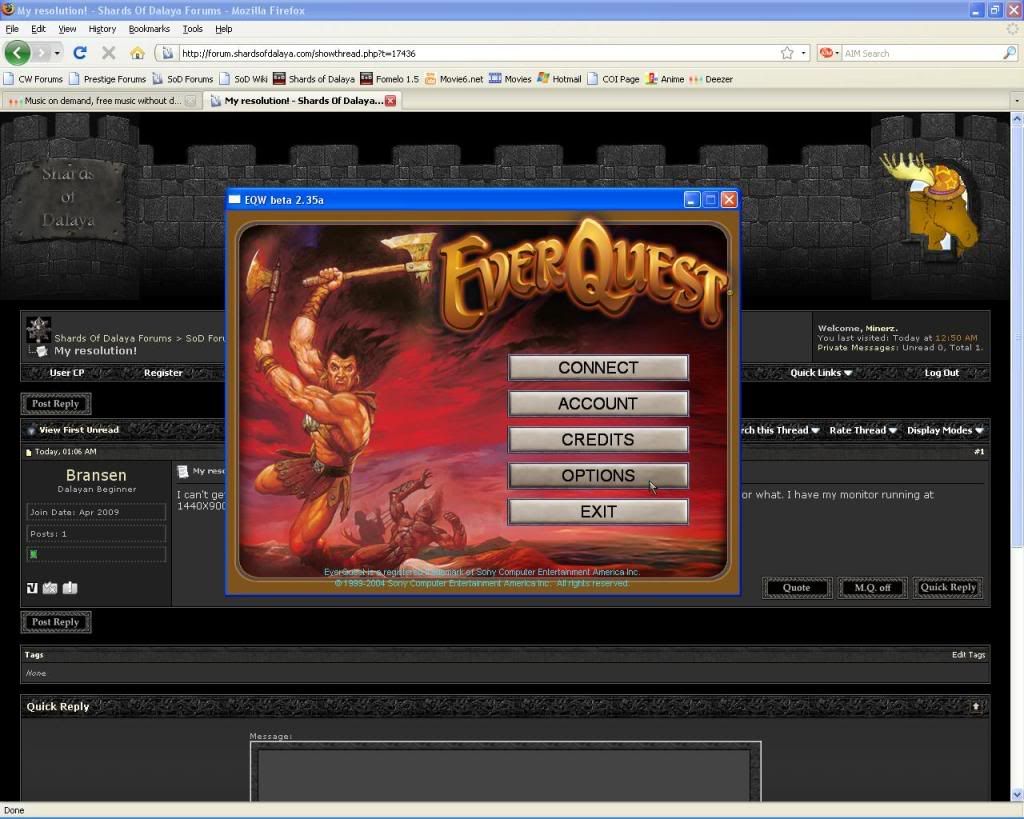
Task: Click the post status icon beside Today, 01:06 AM
Action: pos(28,452)
